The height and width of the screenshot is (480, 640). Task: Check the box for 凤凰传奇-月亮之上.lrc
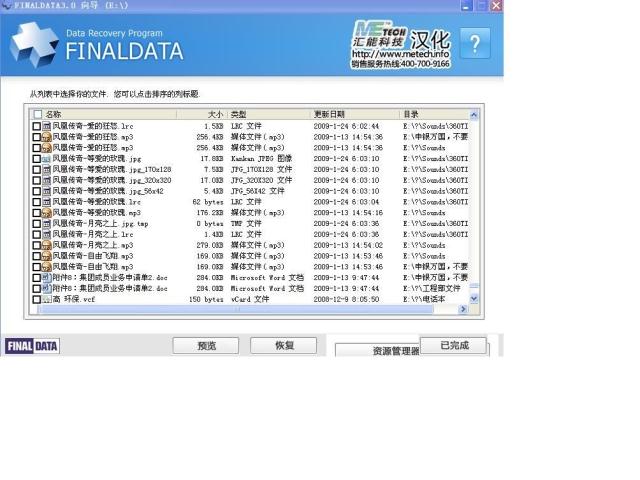point(36,234)
